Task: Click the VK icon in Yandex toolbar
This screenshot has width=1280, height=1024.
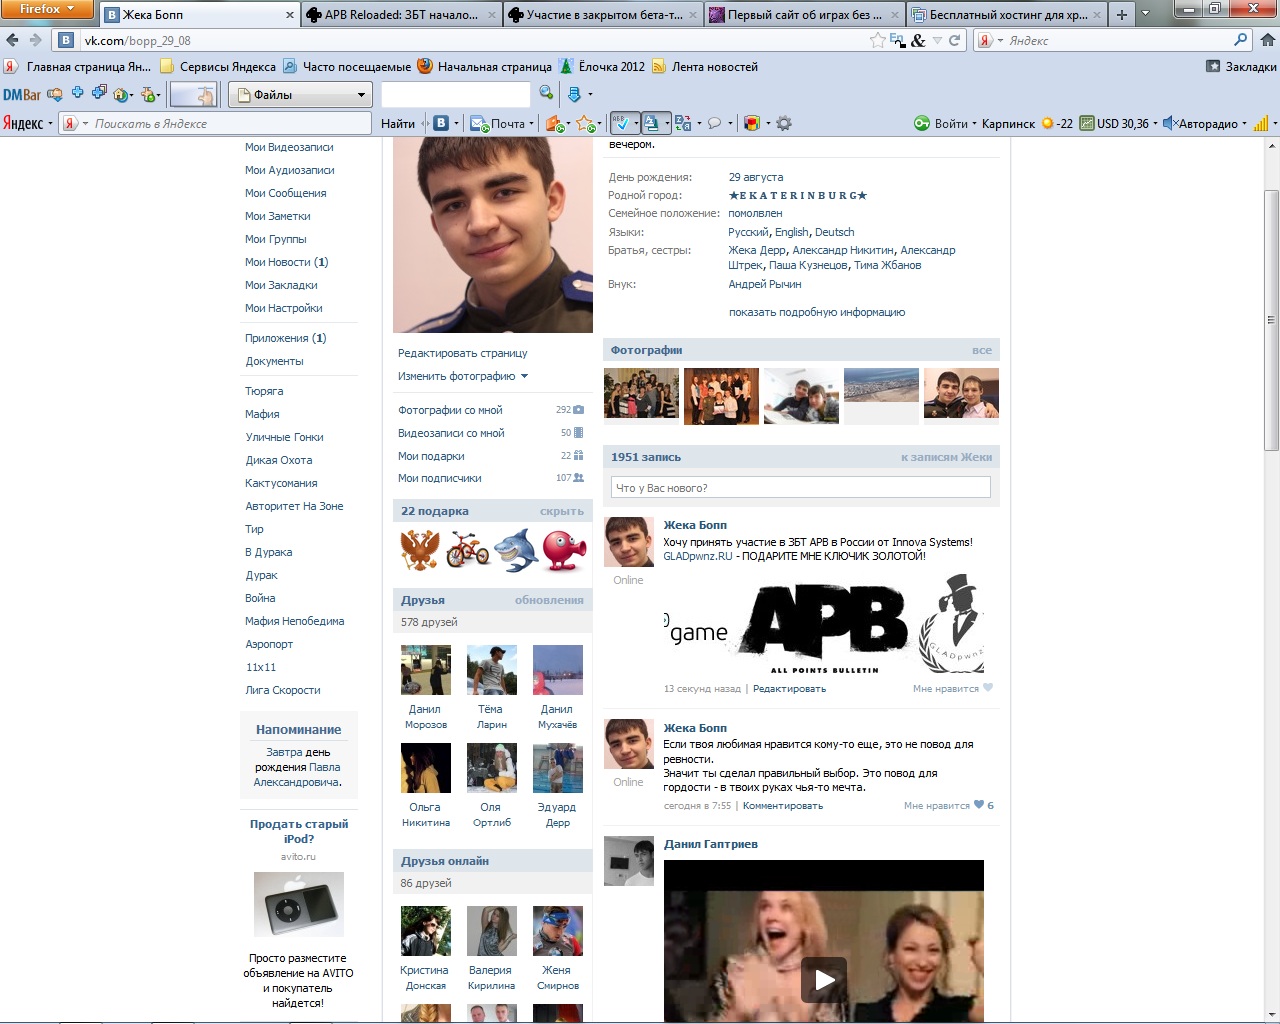Action: click(441, 123)
